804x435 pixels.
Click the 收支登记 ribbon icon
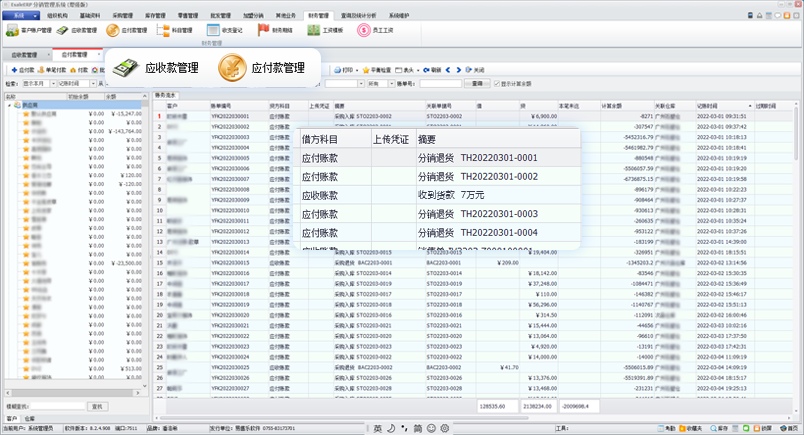[x=222, y=31]
